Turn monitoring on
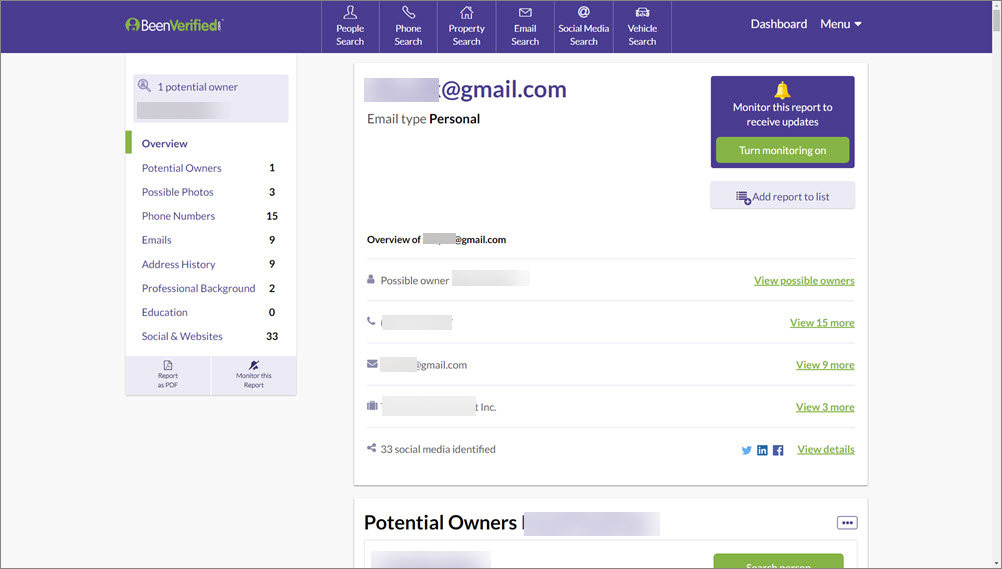 click(x=782, y=150)
